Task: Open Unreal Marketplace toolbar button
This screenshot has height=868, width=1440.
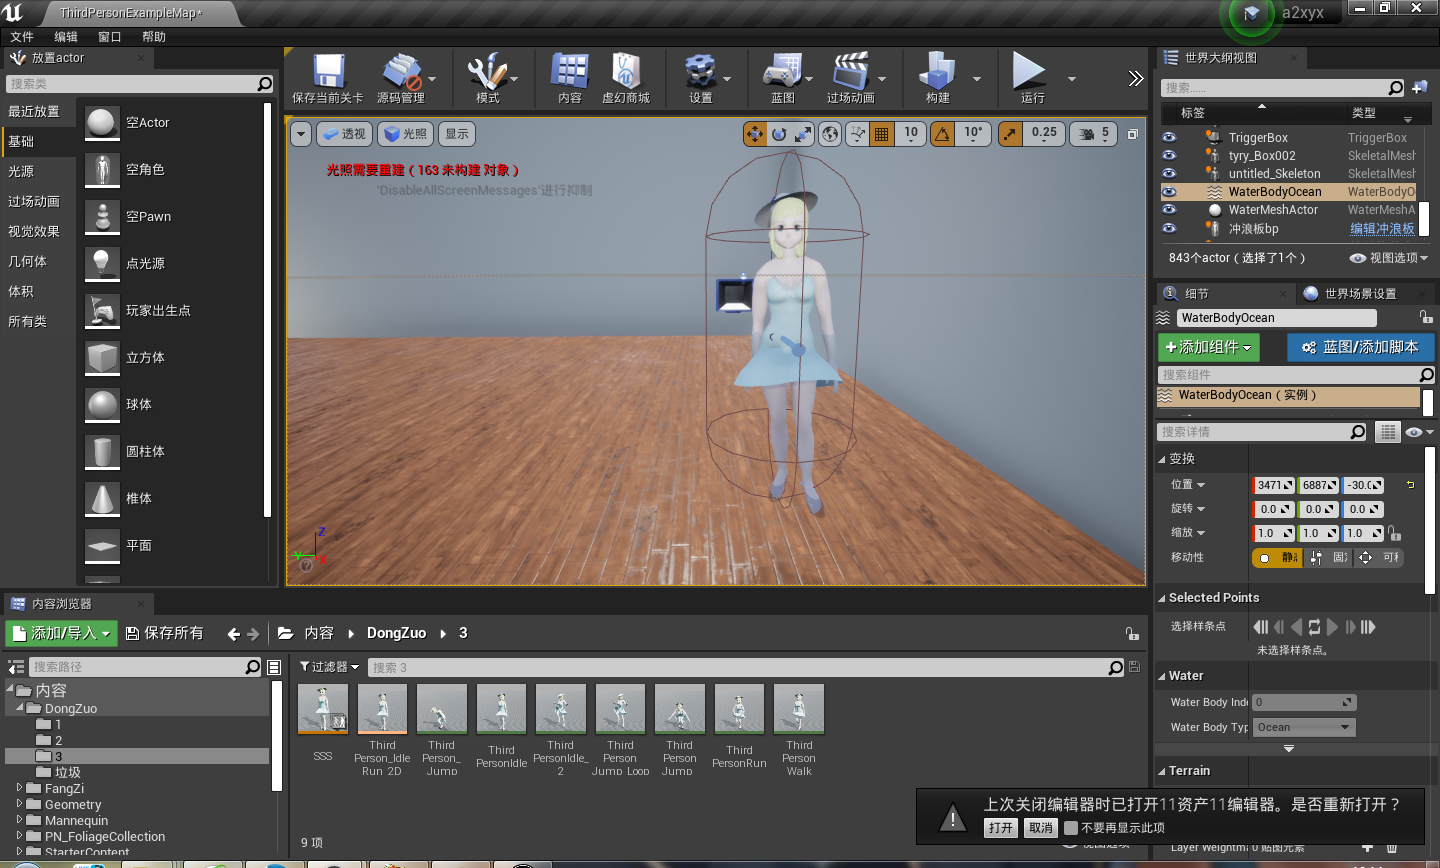Action: 626,79
